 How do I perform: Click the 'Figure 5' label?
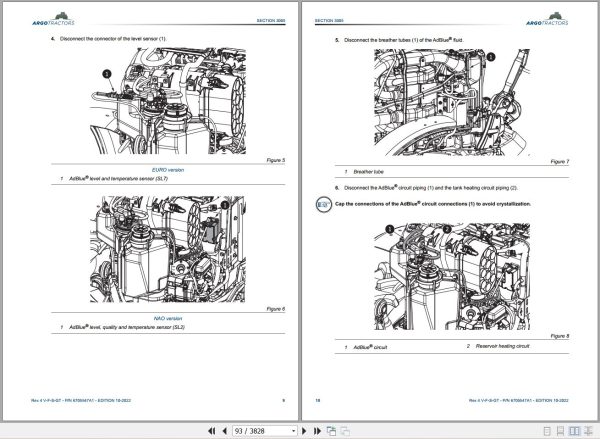(276, 160)
